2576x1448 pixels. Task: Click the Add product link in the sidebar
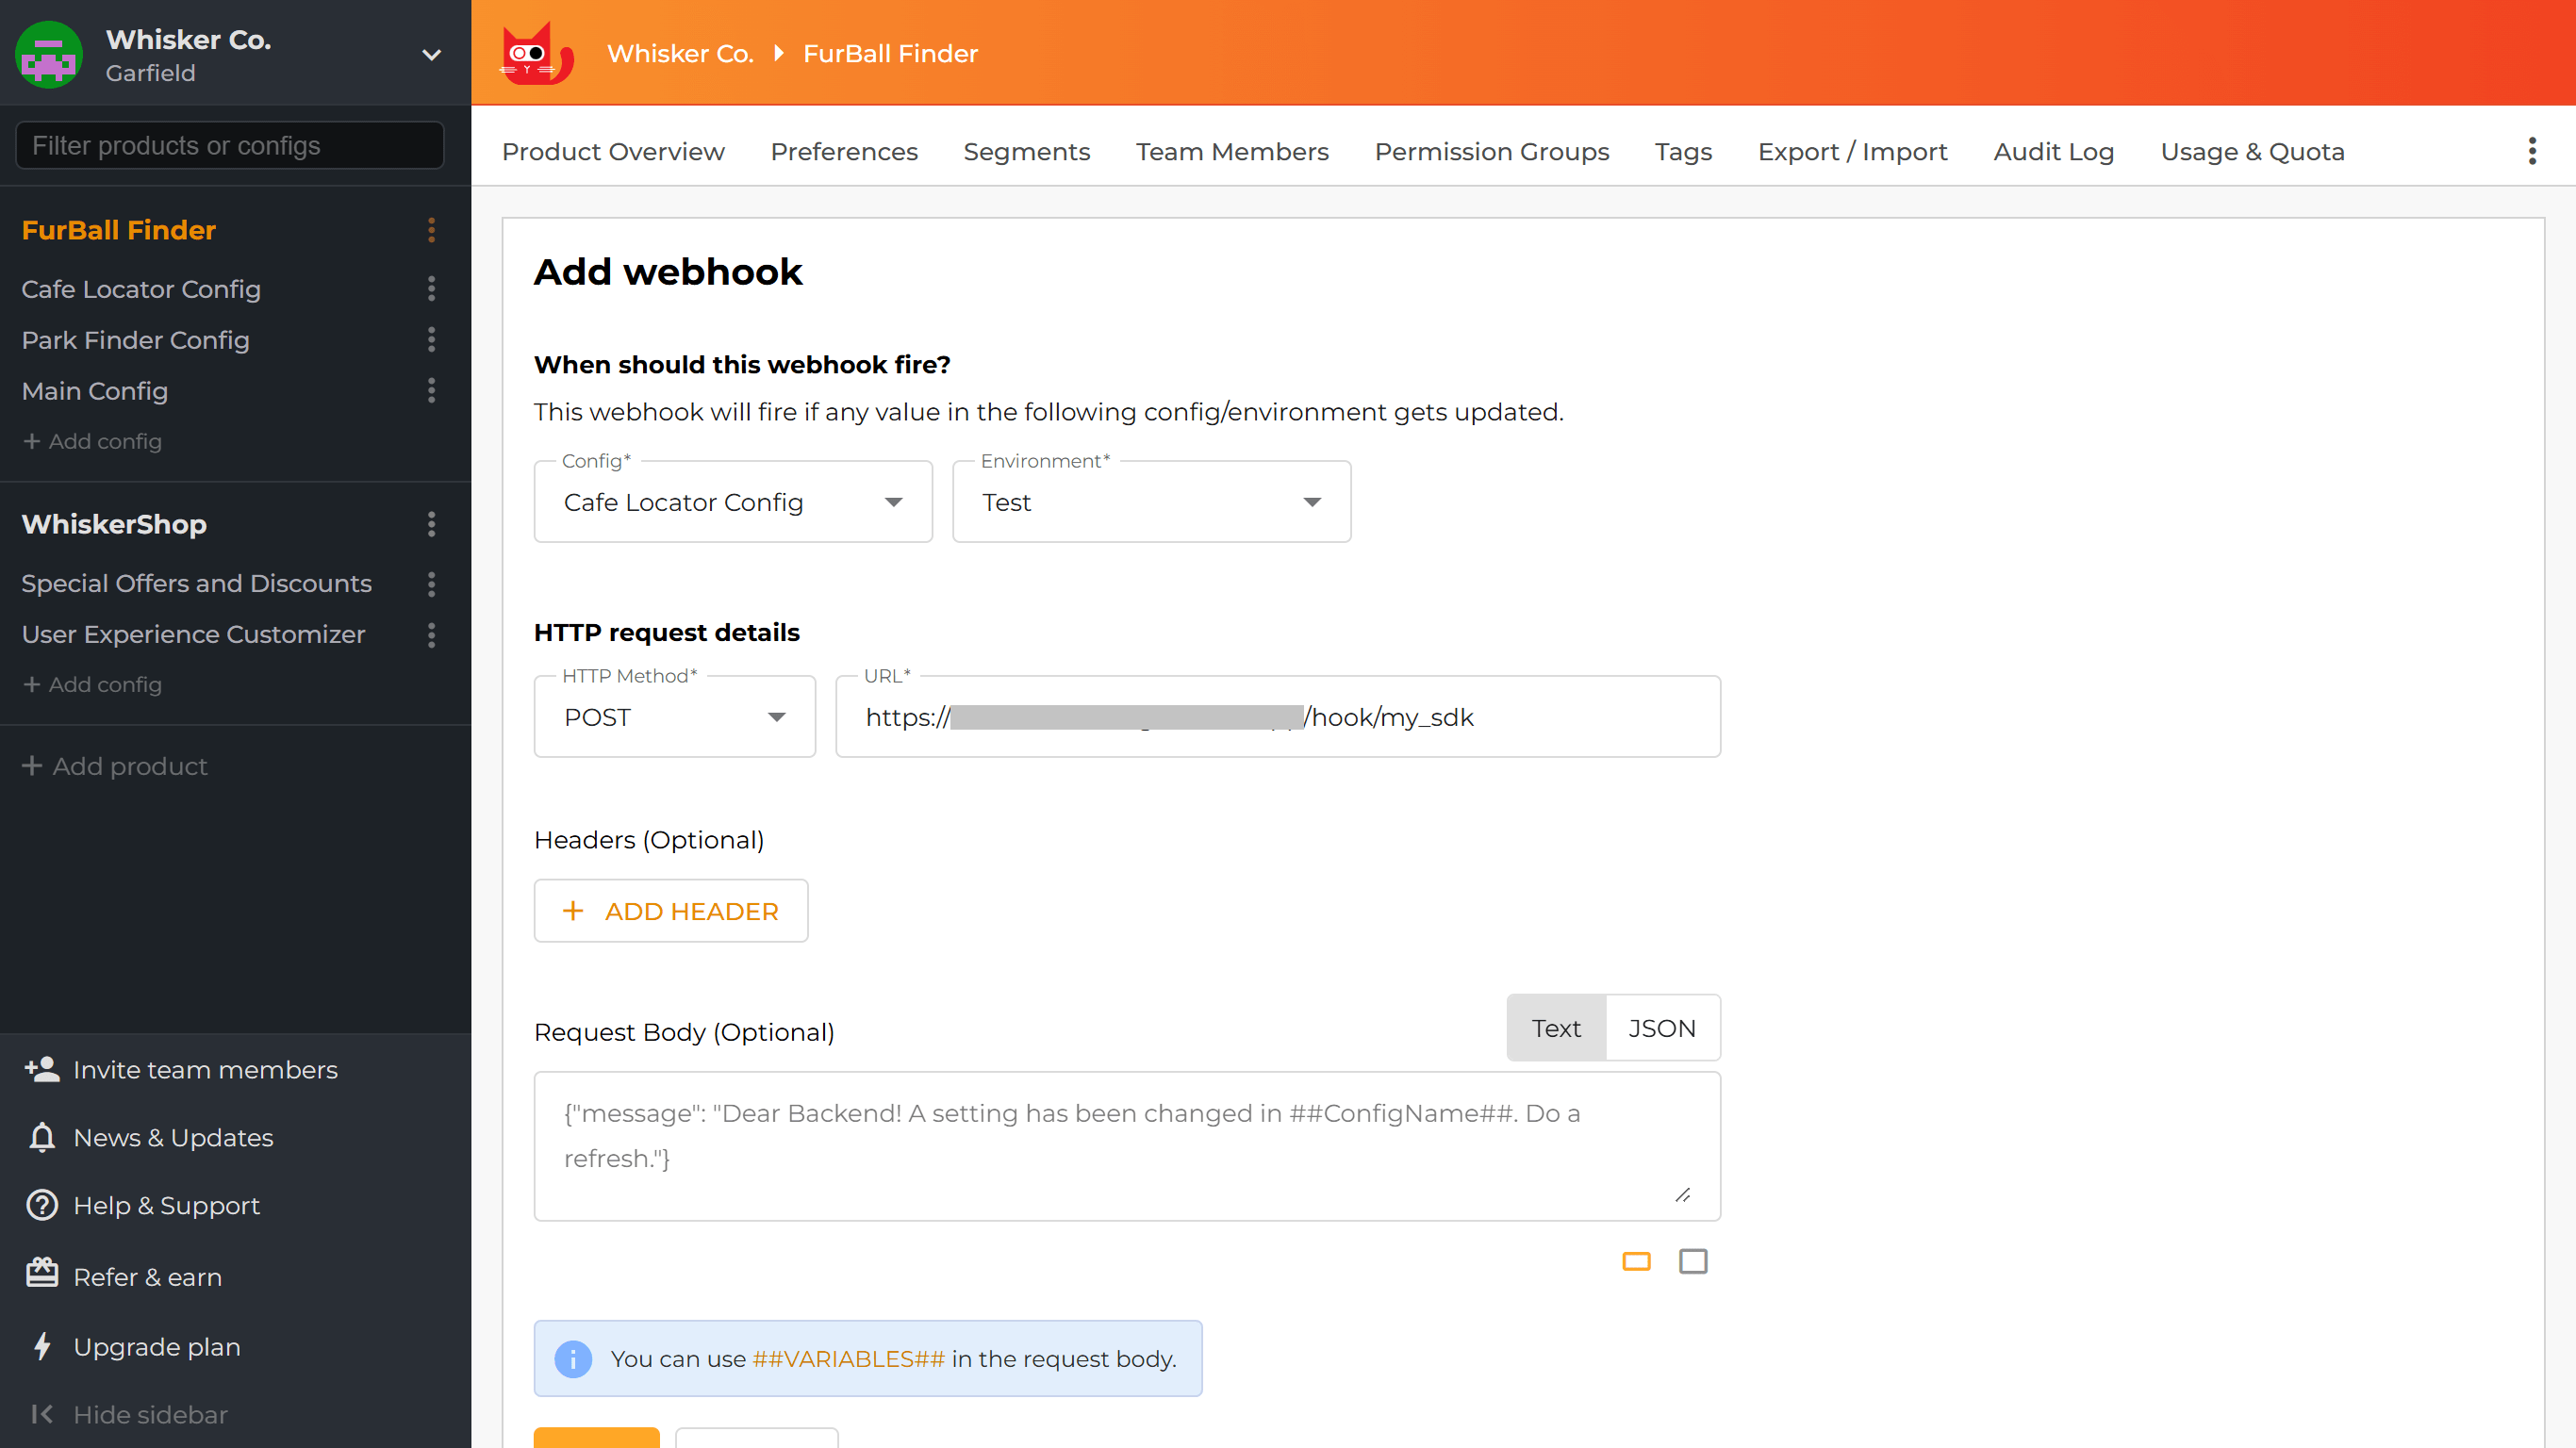114,766
